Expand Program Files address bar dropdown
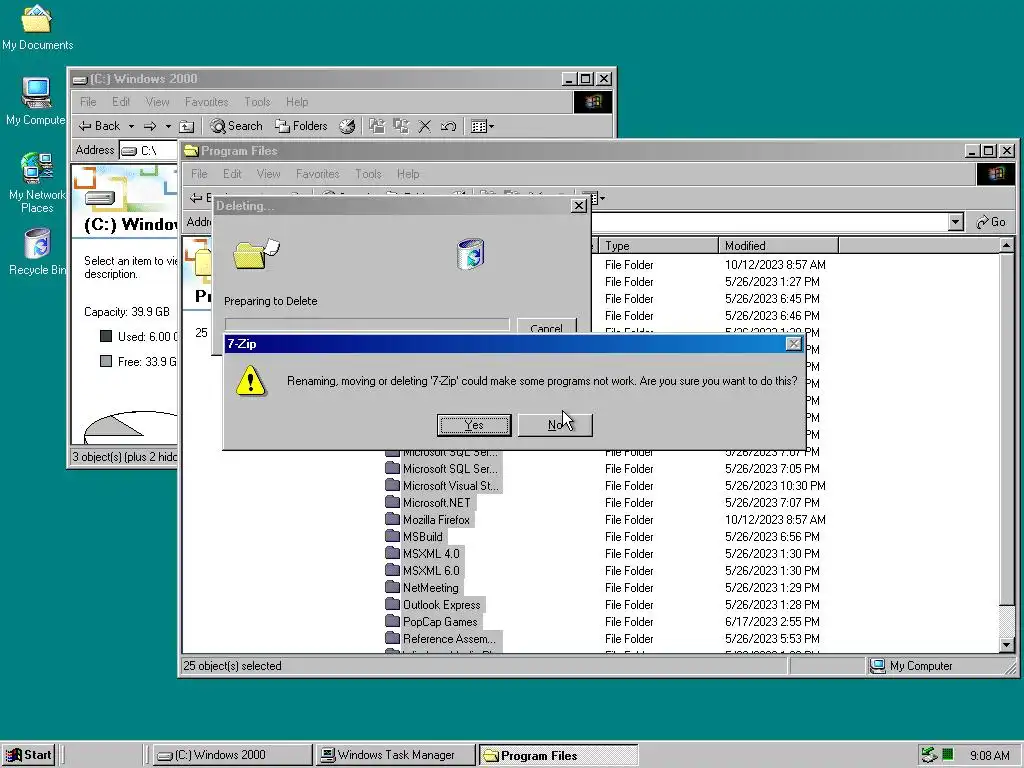Viewport: 1024px width, 768px height. pyautogui.click(x=955, y=222)
